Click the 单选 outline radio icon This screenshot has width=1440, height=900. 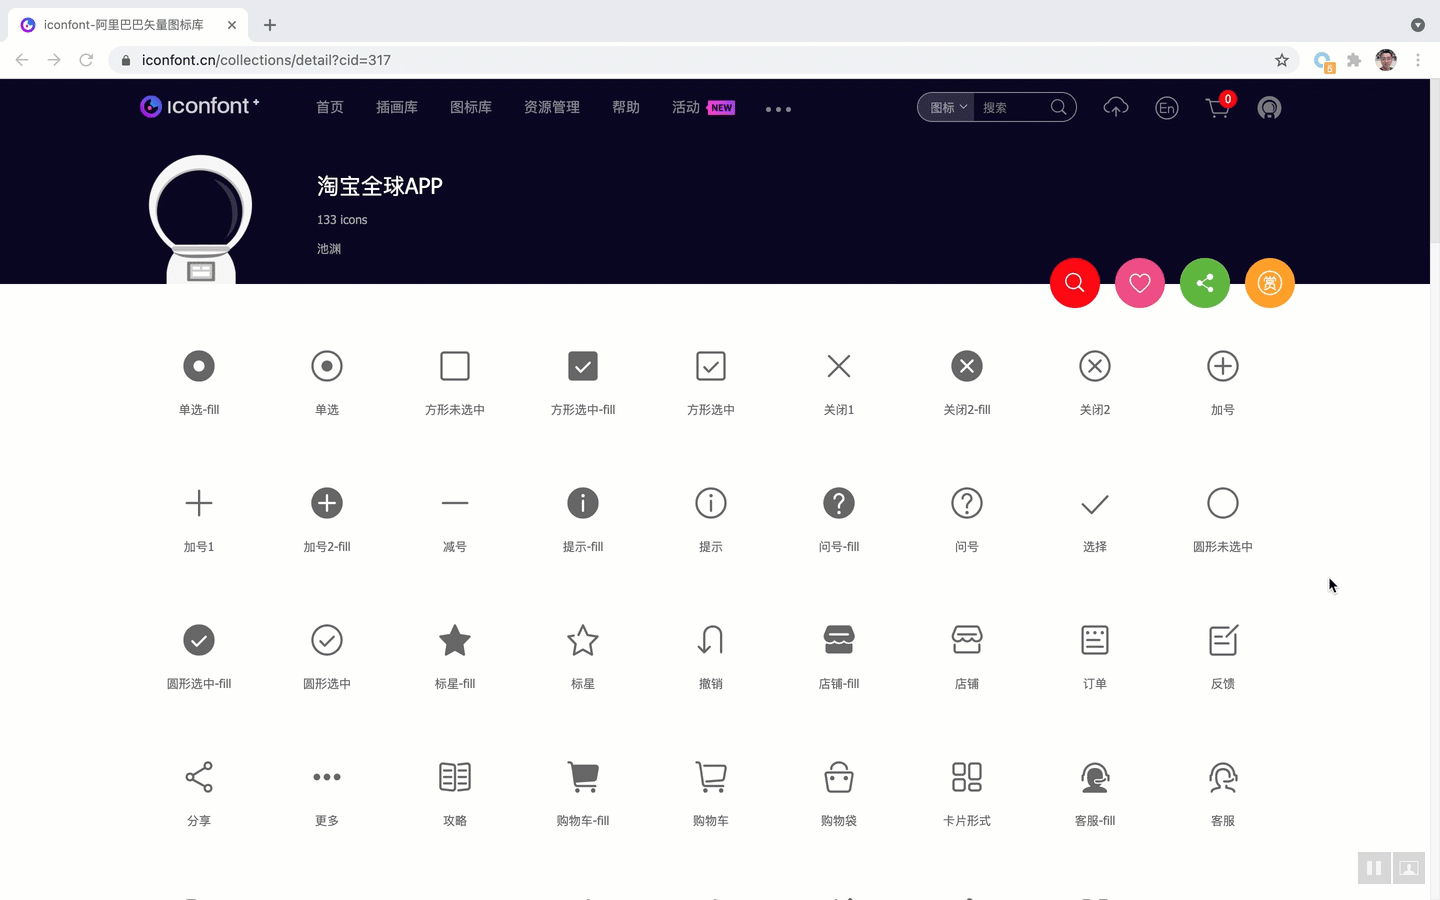tap(327, 366)
